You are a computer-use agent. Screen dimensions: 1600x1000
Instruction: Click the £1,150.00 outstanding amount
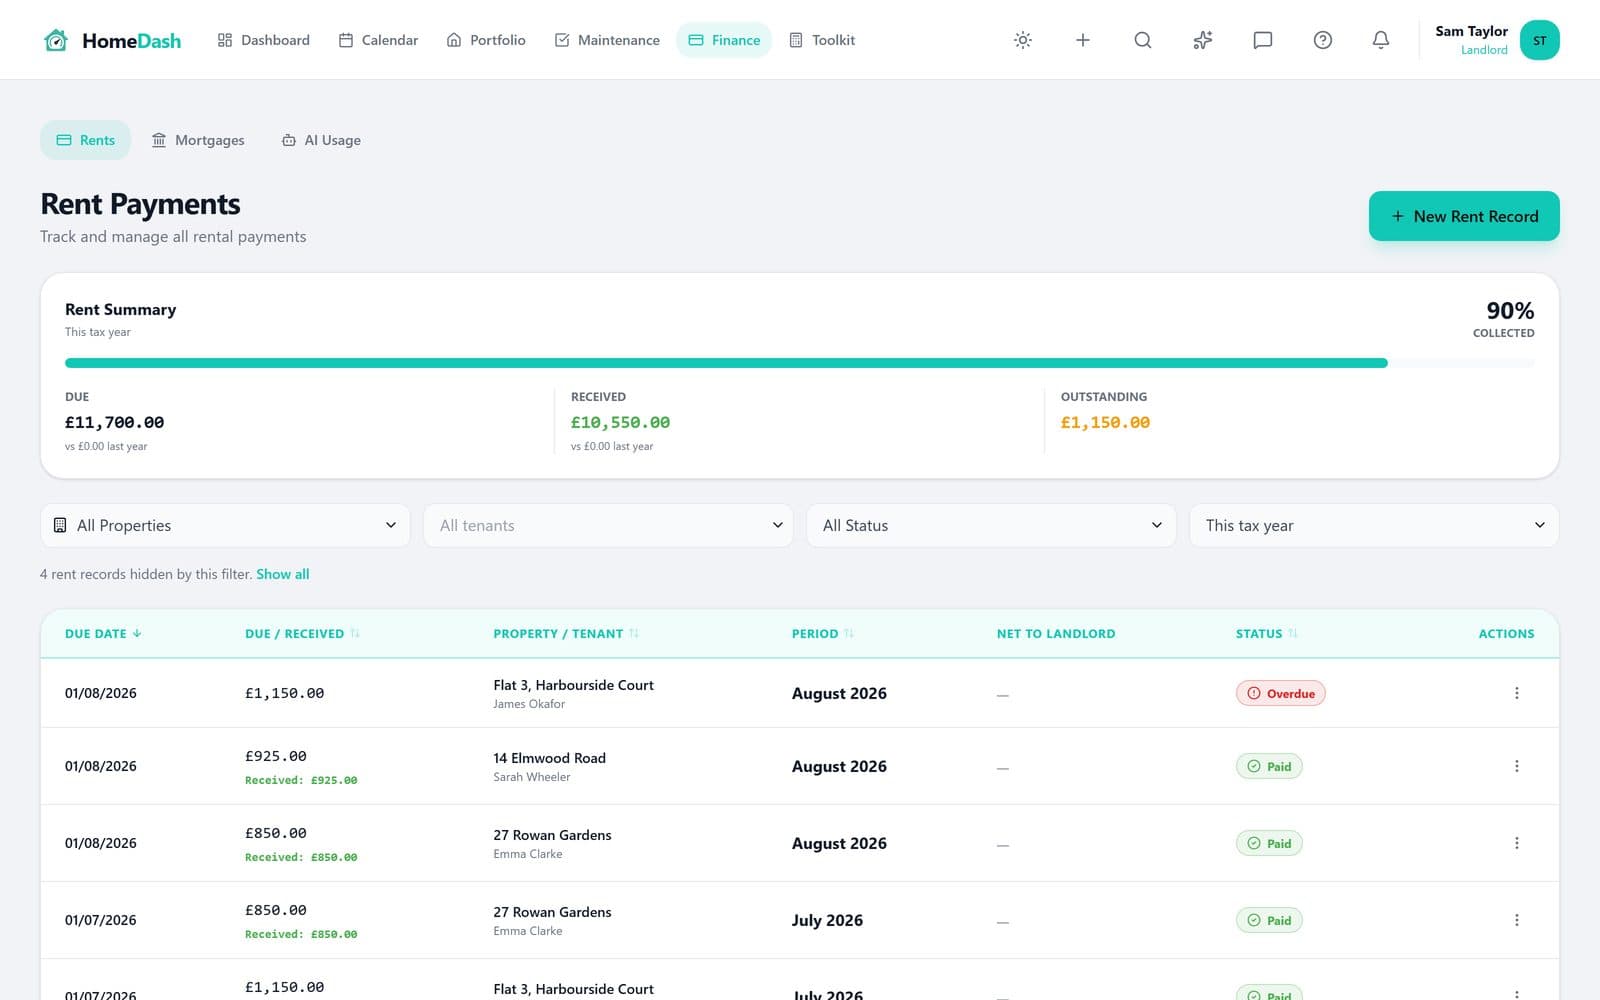1105,422
